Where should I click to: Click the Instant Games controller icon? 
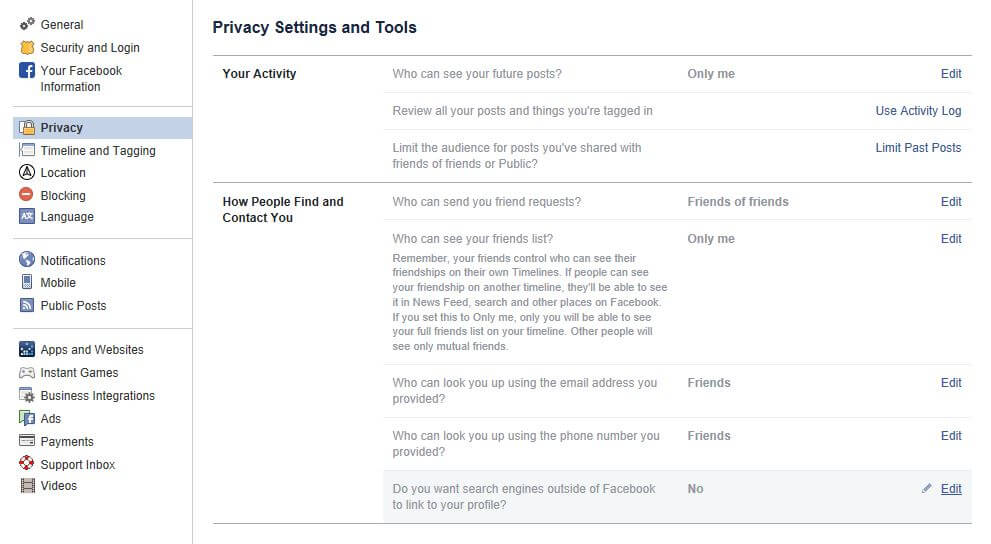pos(27,373)
